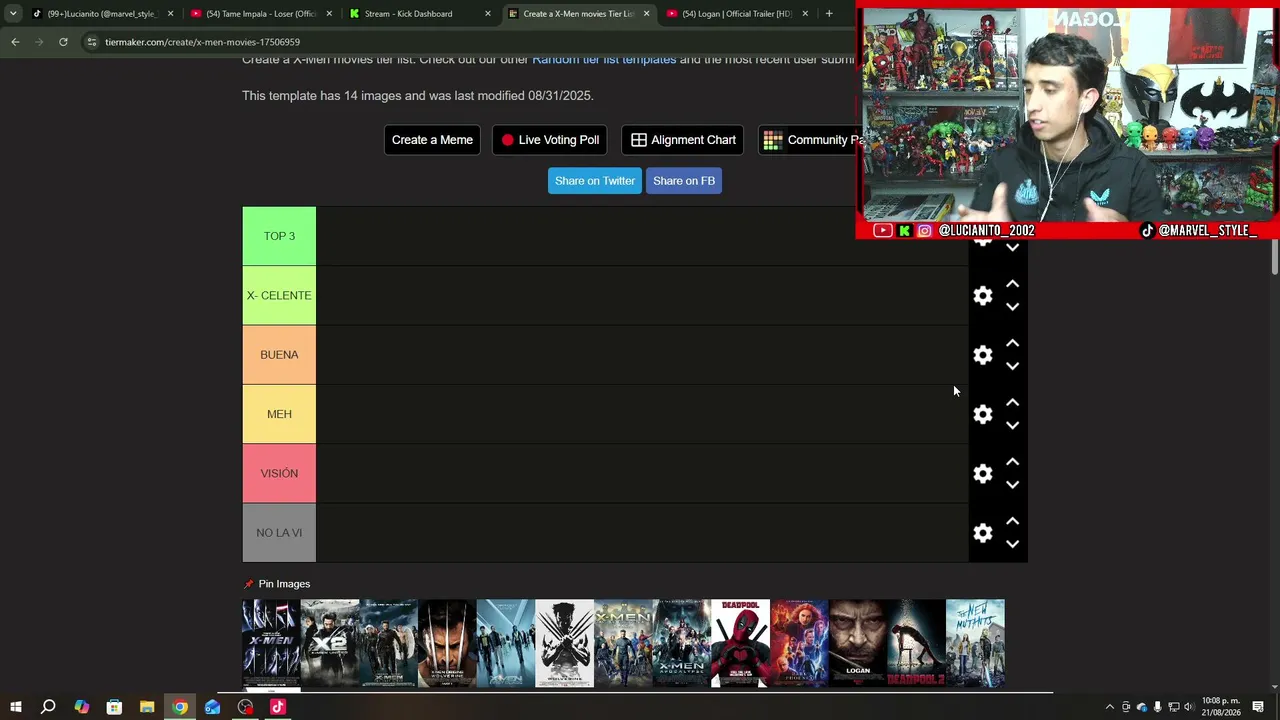Select the Logan movie poster

857,643
